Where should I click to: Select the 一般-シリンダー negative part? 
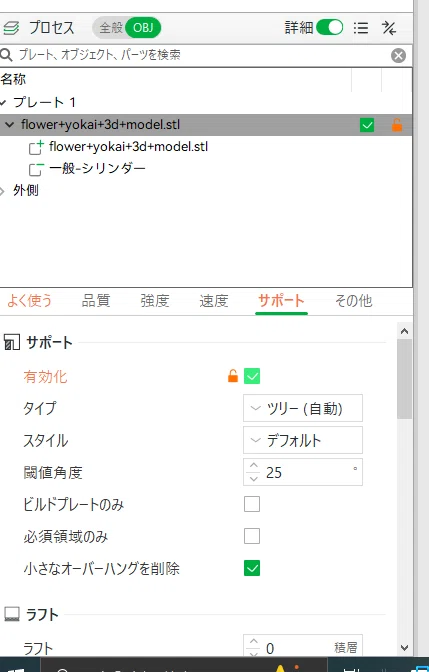(x=97, y=168)
